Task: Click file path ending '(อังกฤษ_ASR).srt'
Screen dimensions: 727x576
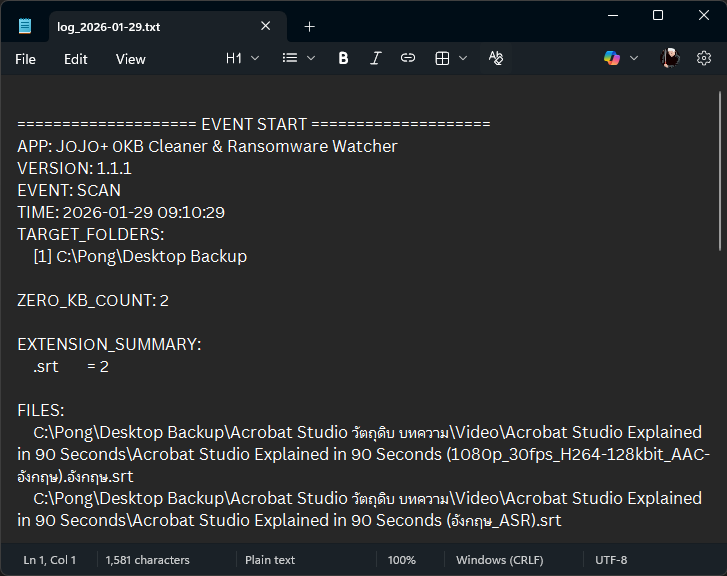Action: 359,509
